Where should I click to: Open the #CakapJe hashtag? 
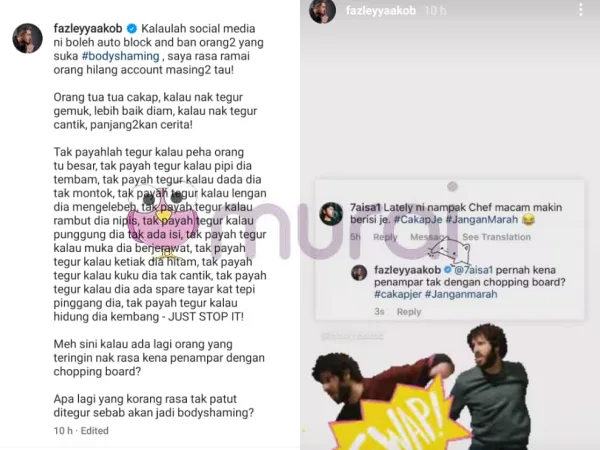tap(418, 220)
